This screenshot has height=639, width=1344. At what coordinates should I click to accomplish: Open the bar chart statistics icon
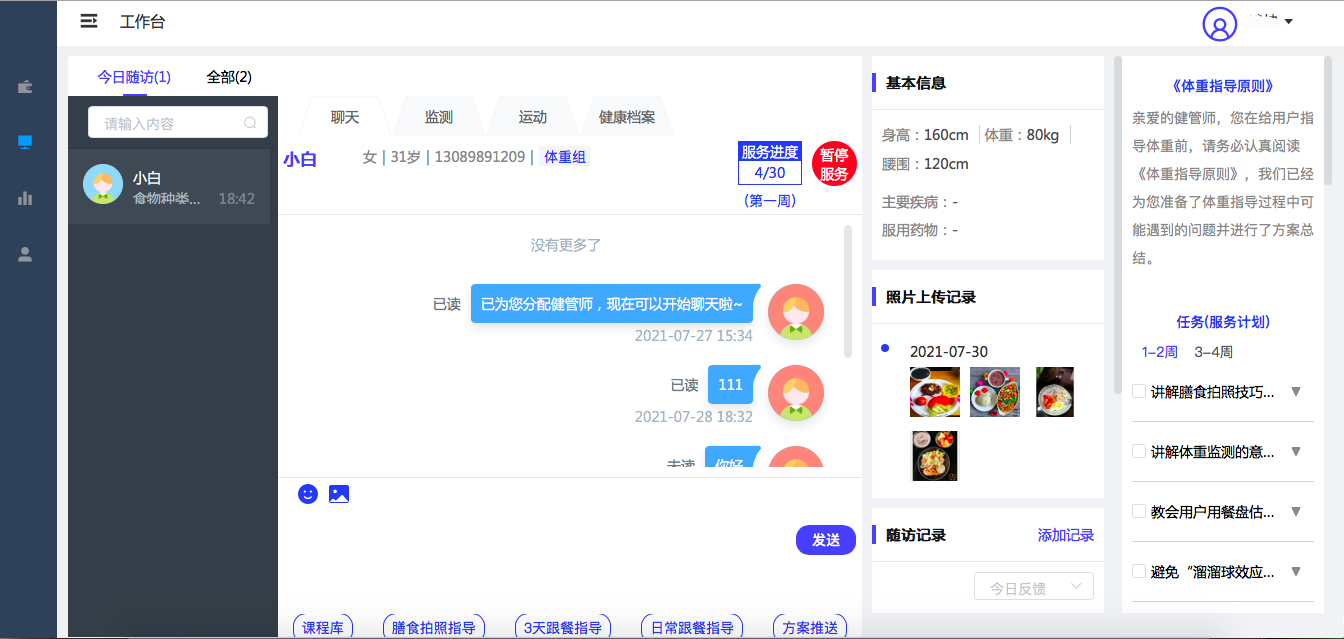(x=25, y=198)
